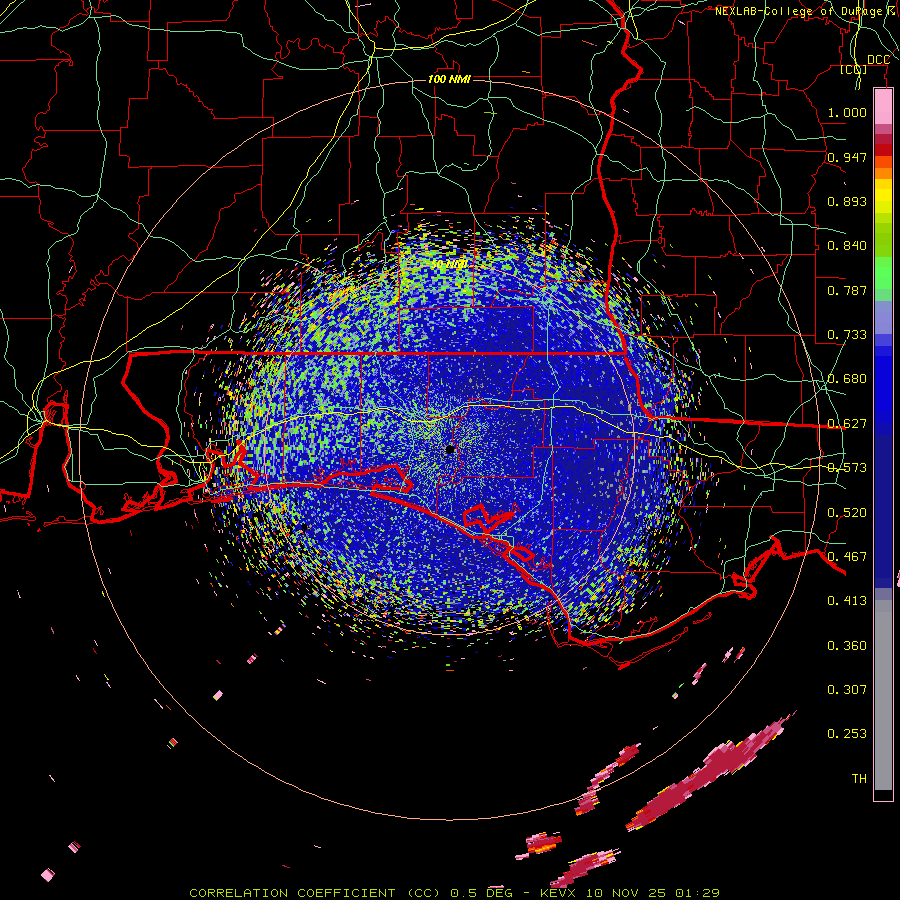Click the Correlation Coefficient KEVX caption text
The height and width of the screenshot is (900, 900).
click(x=454, y=893)
